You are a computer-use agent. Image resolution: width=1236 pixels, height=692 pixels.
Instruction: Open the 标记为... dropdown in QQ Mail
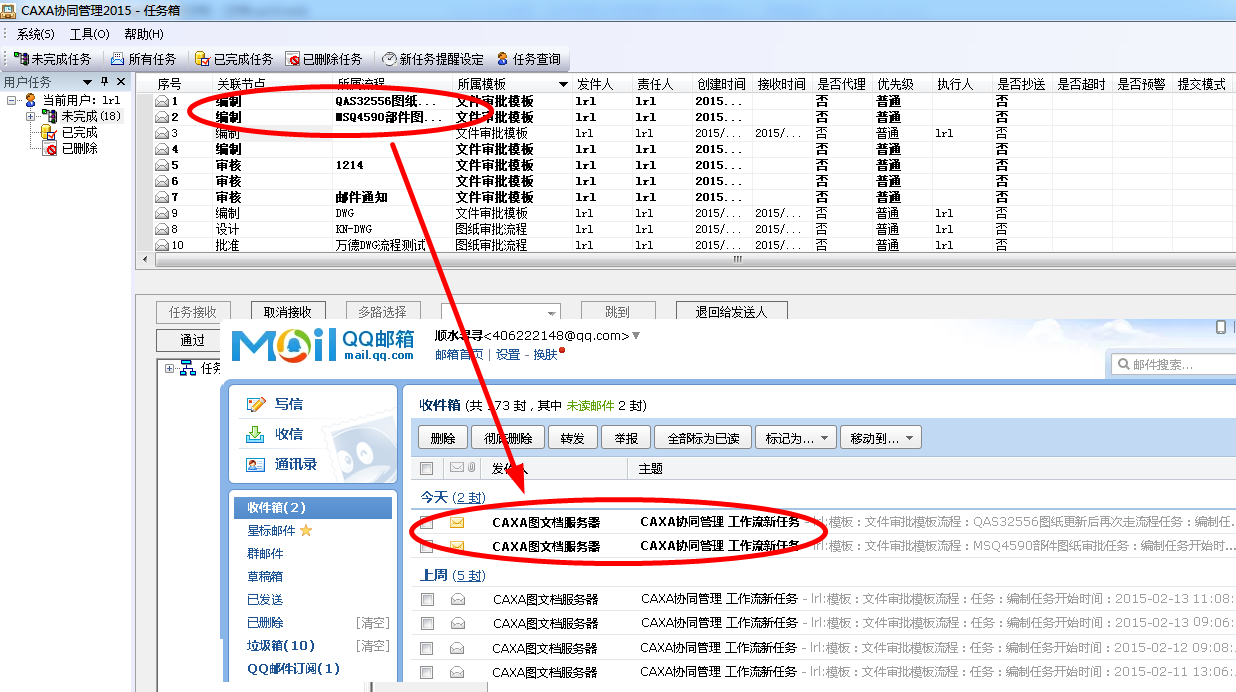[798, 438]
